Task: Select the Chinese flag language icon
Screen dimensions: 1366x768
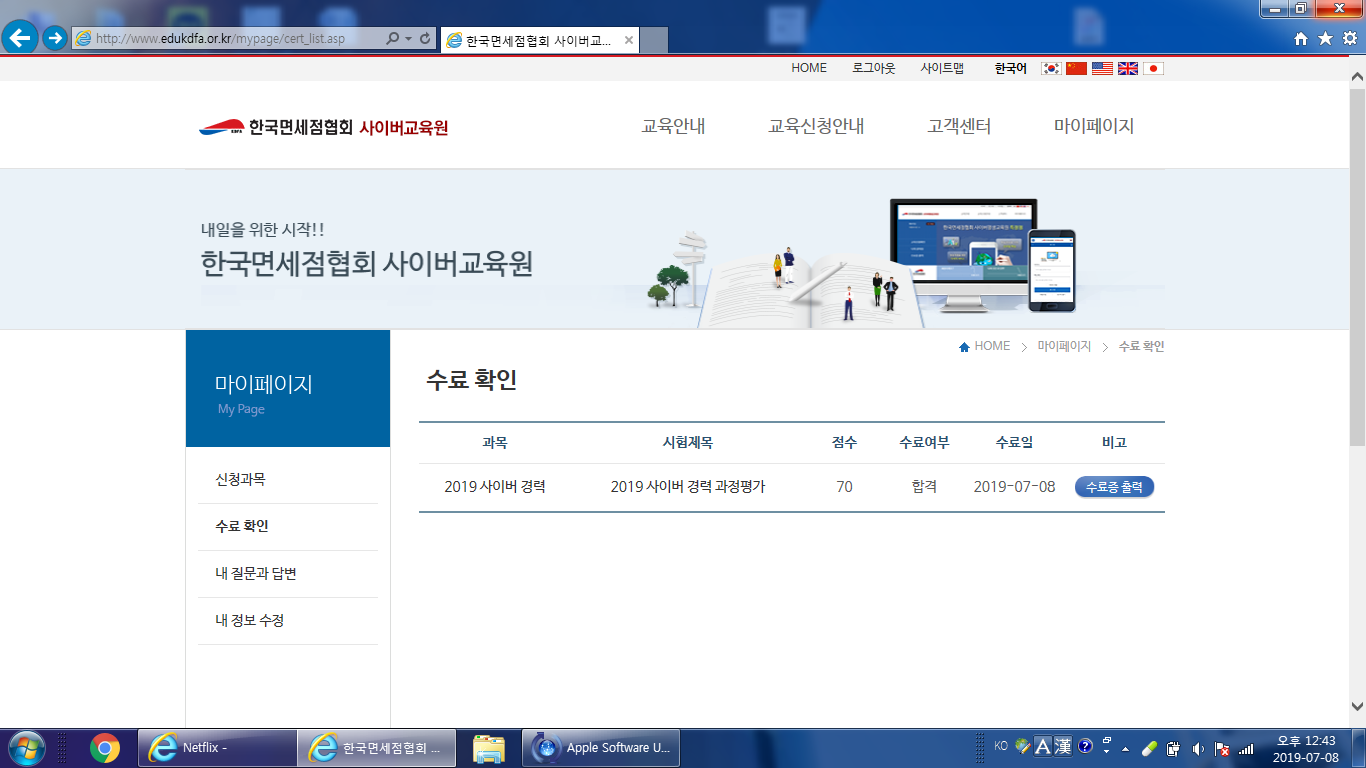Action: coord(1076,68)
